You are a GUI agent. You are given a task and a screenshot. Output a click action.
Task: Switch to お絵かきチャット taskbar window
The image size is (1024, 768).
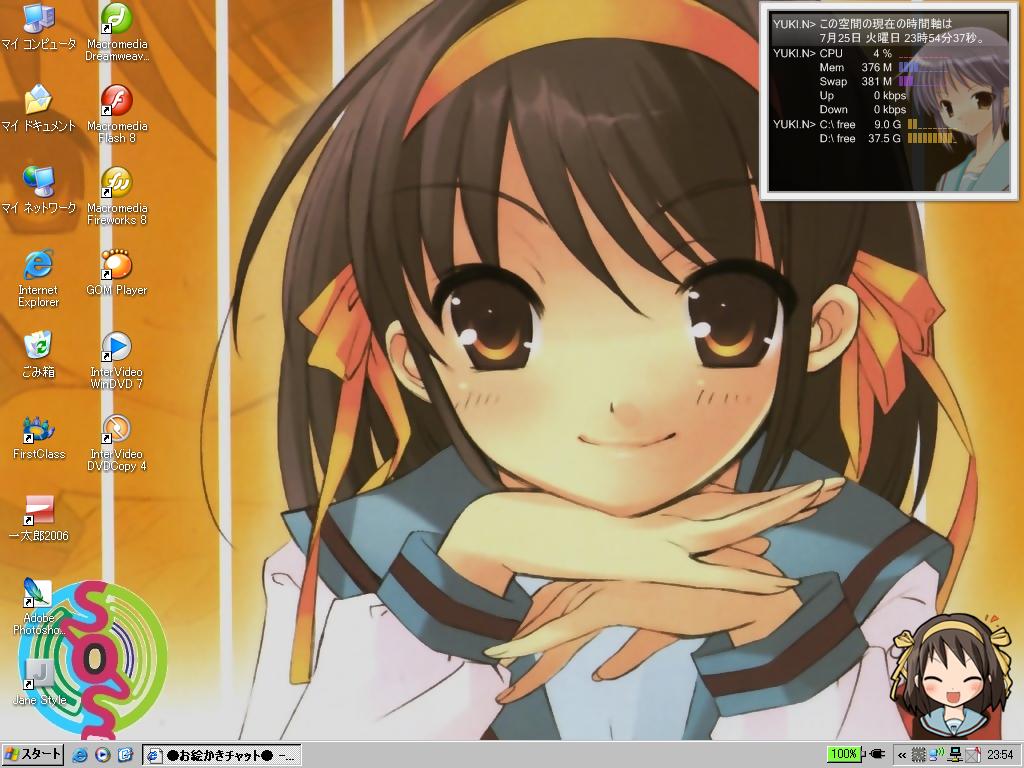222,756
